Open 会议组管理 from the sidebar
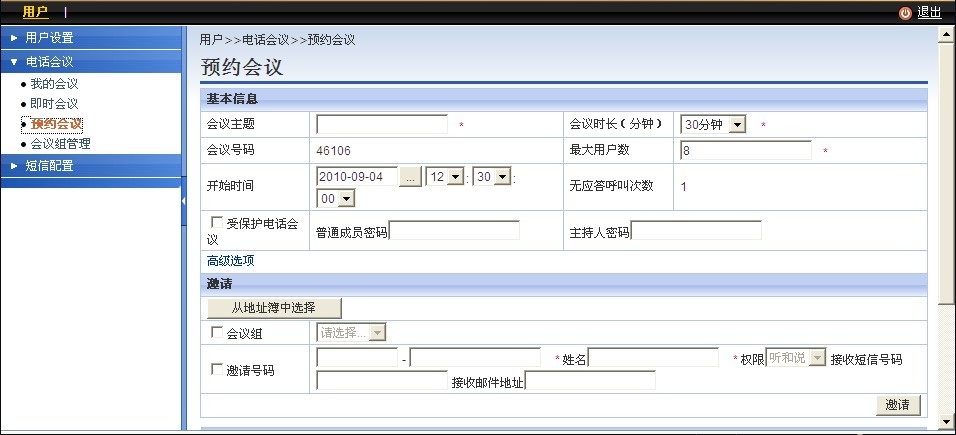This screenshot has width=956, height=435. click(60, 144)
